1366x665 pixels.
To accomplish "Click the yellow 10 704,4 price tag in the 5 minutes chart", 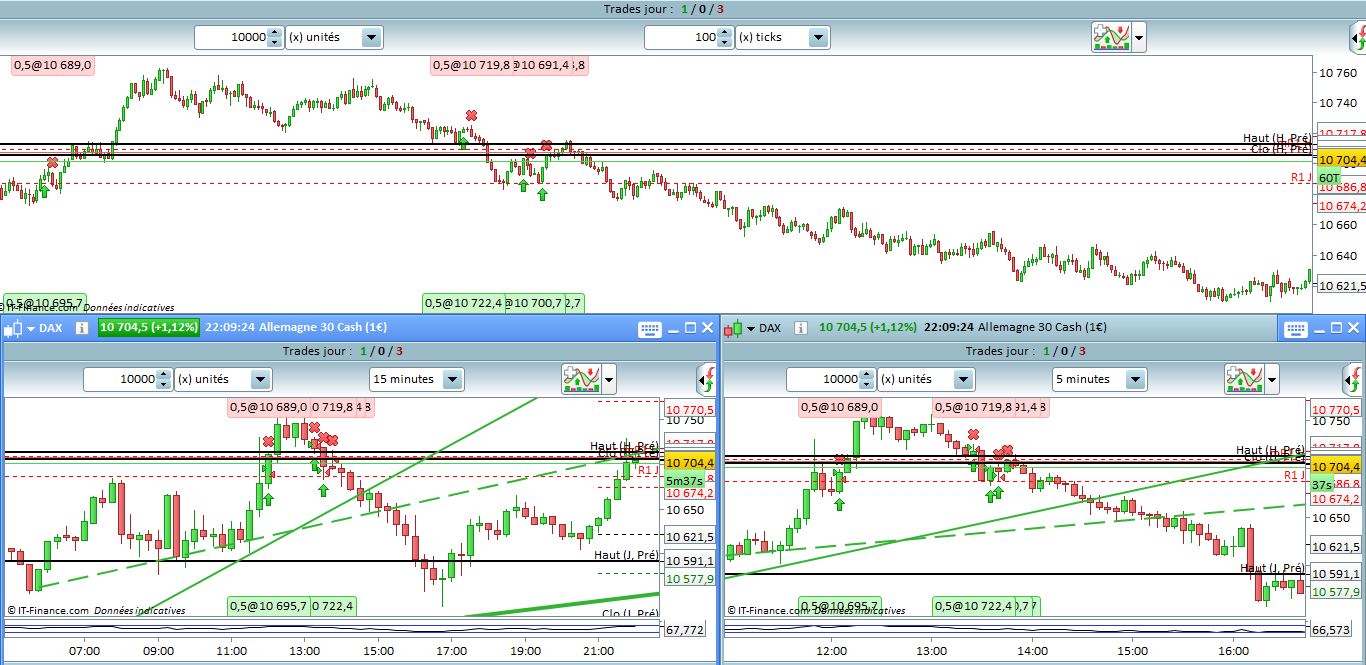I will [1337, 467].
